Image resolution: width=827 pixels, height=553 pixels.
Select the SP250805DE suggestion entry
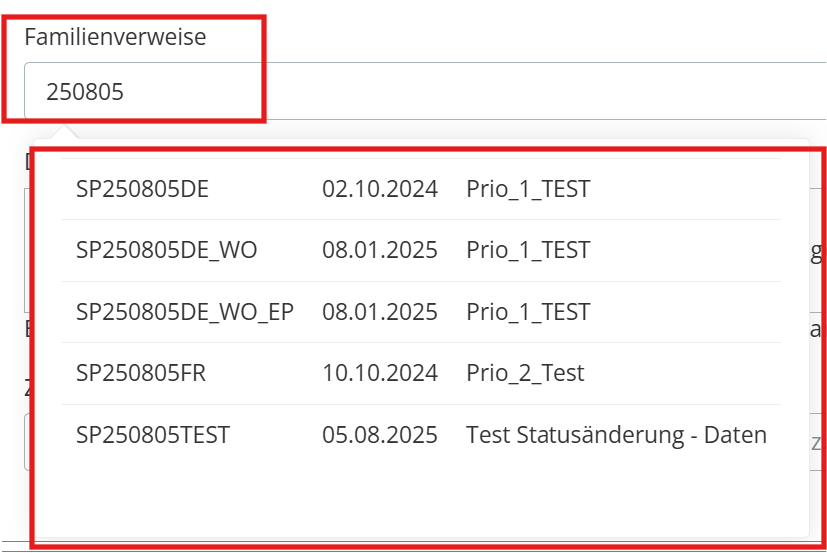(x=421, y=189)
